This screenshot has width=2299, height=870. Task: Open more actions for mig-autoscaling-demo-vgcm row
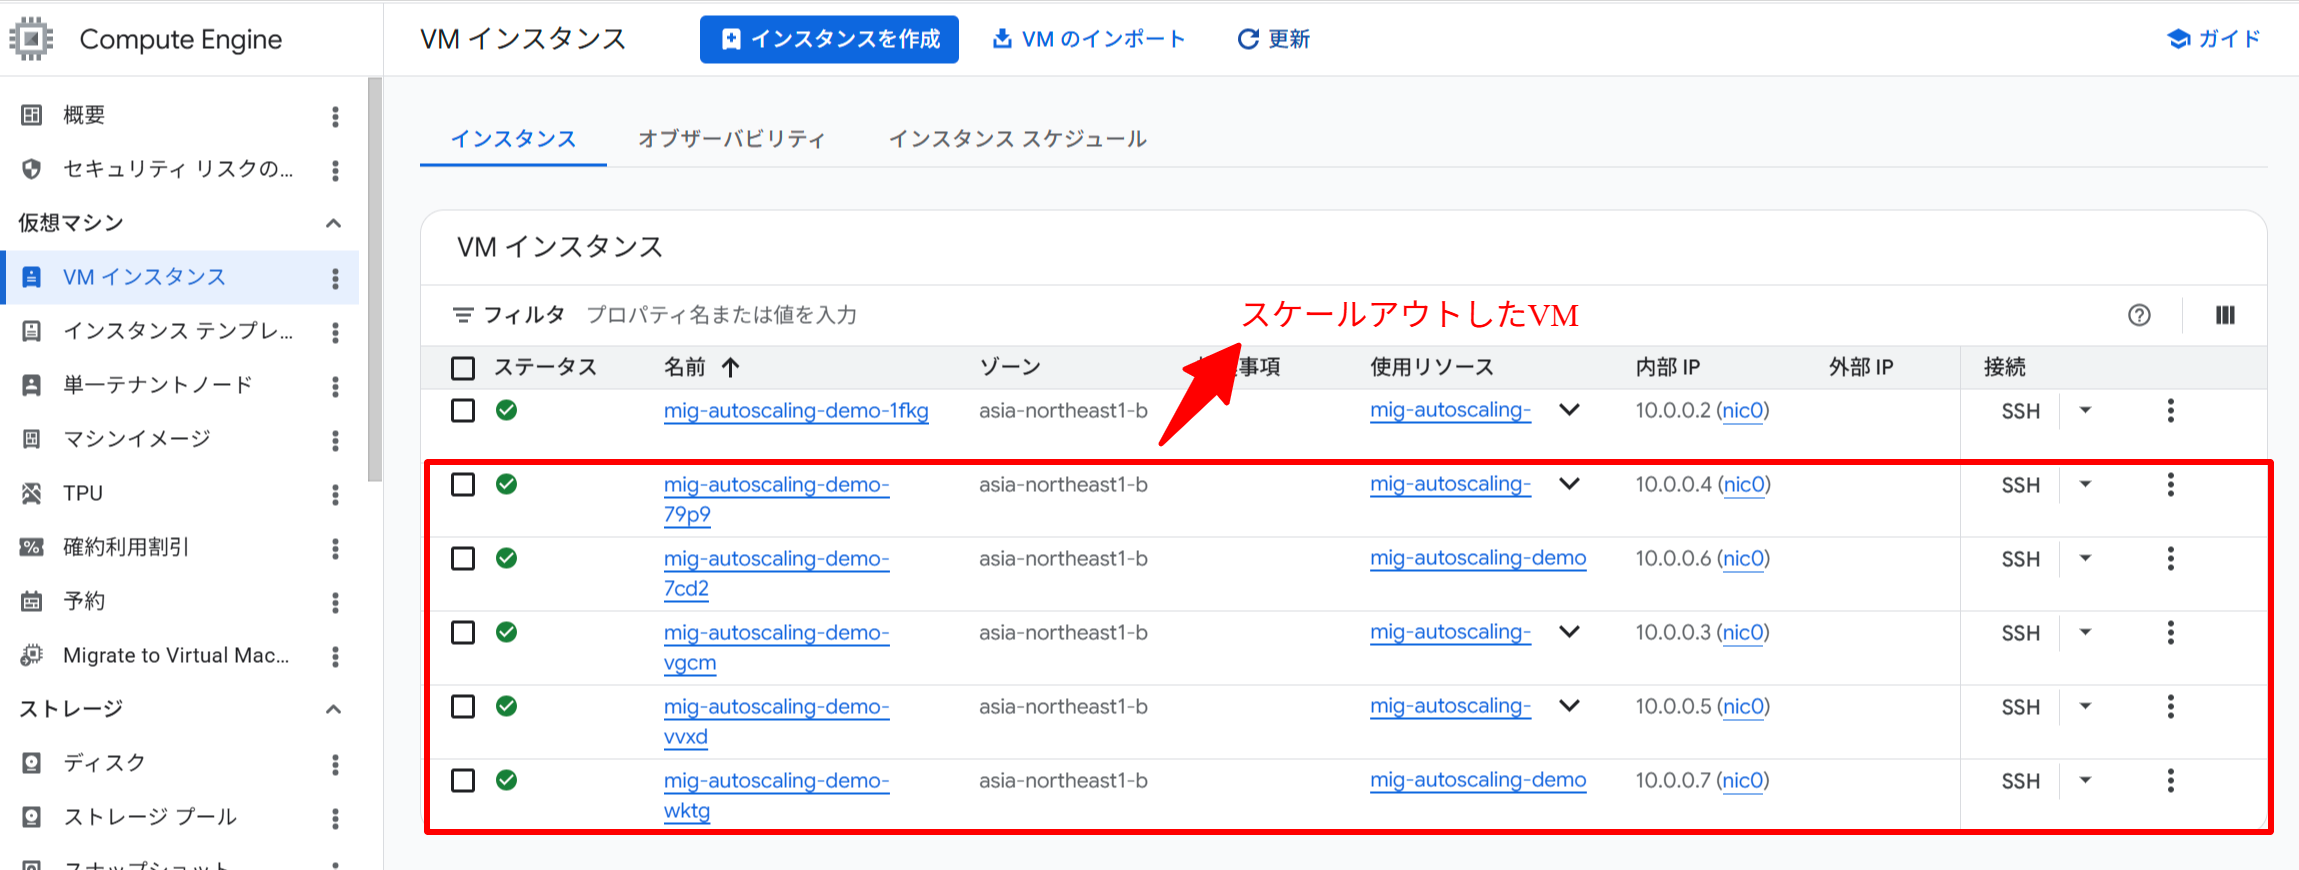pos(2171,633)
